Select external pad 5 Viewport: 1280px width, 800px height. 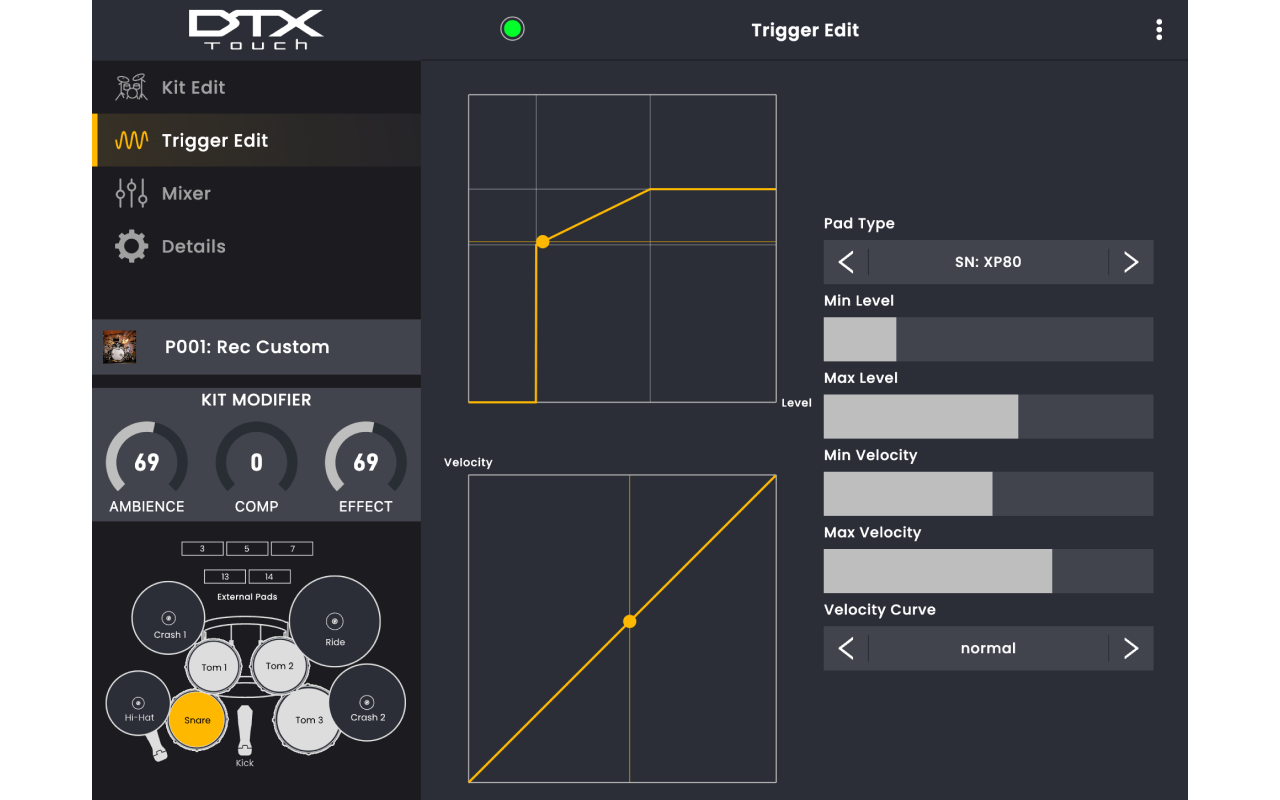click(247, 549)
